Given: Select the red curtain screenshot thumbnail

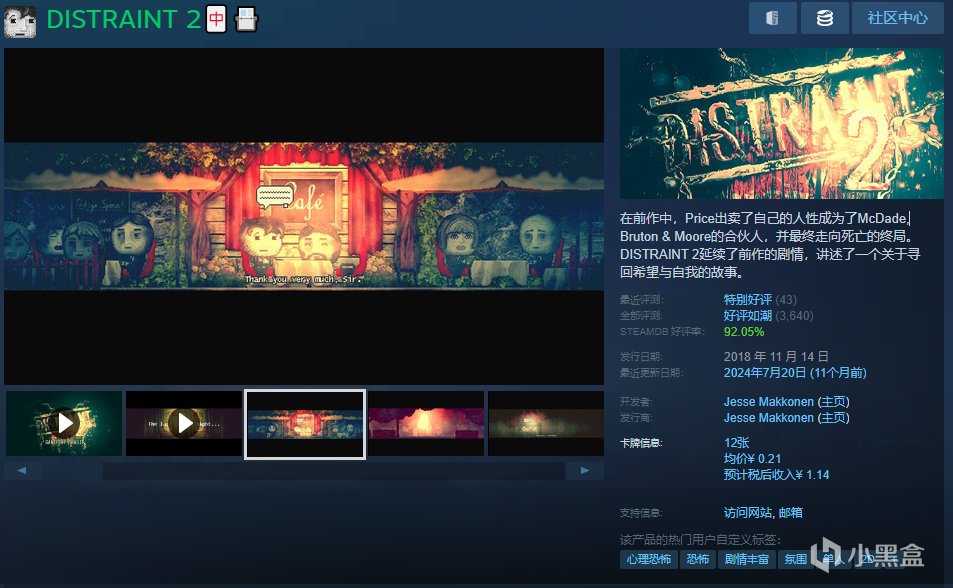Looking at the screenshot, I should [x=426, y=423].
